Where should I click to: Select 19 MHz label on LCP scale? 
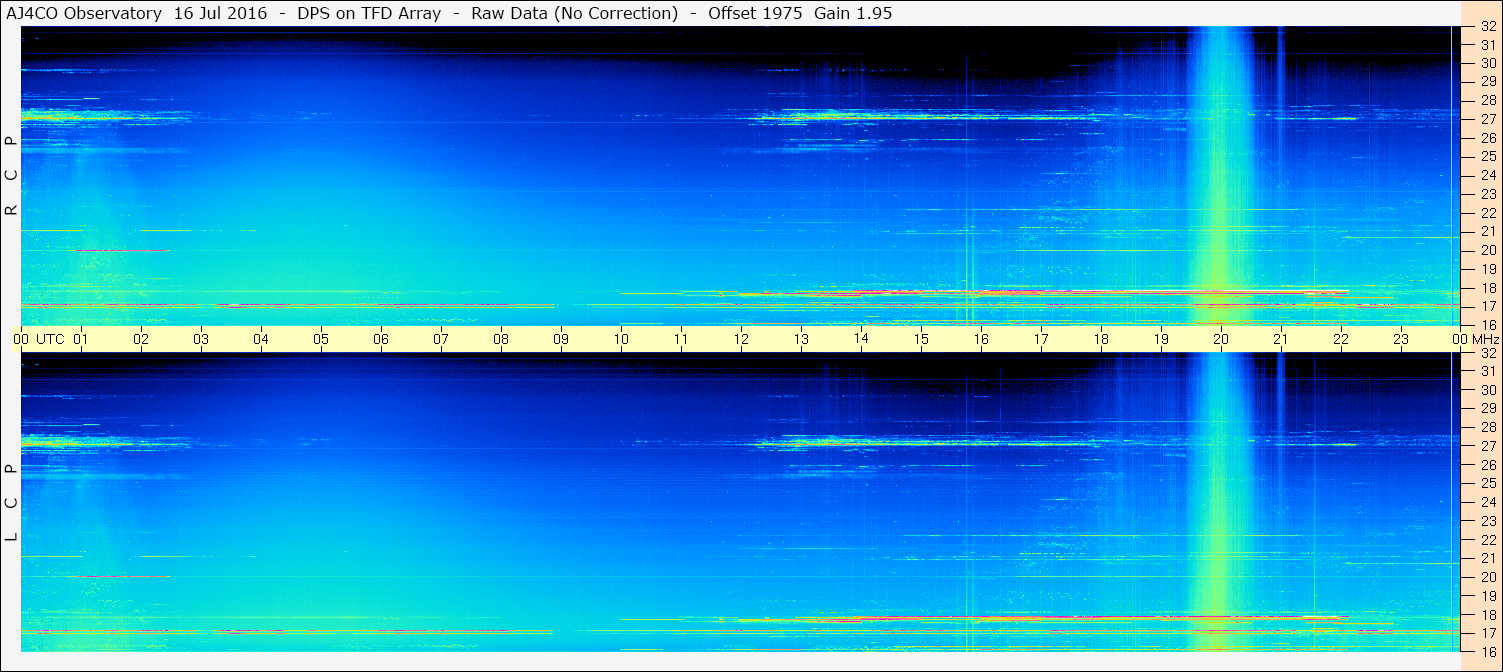click(1487, 596)
